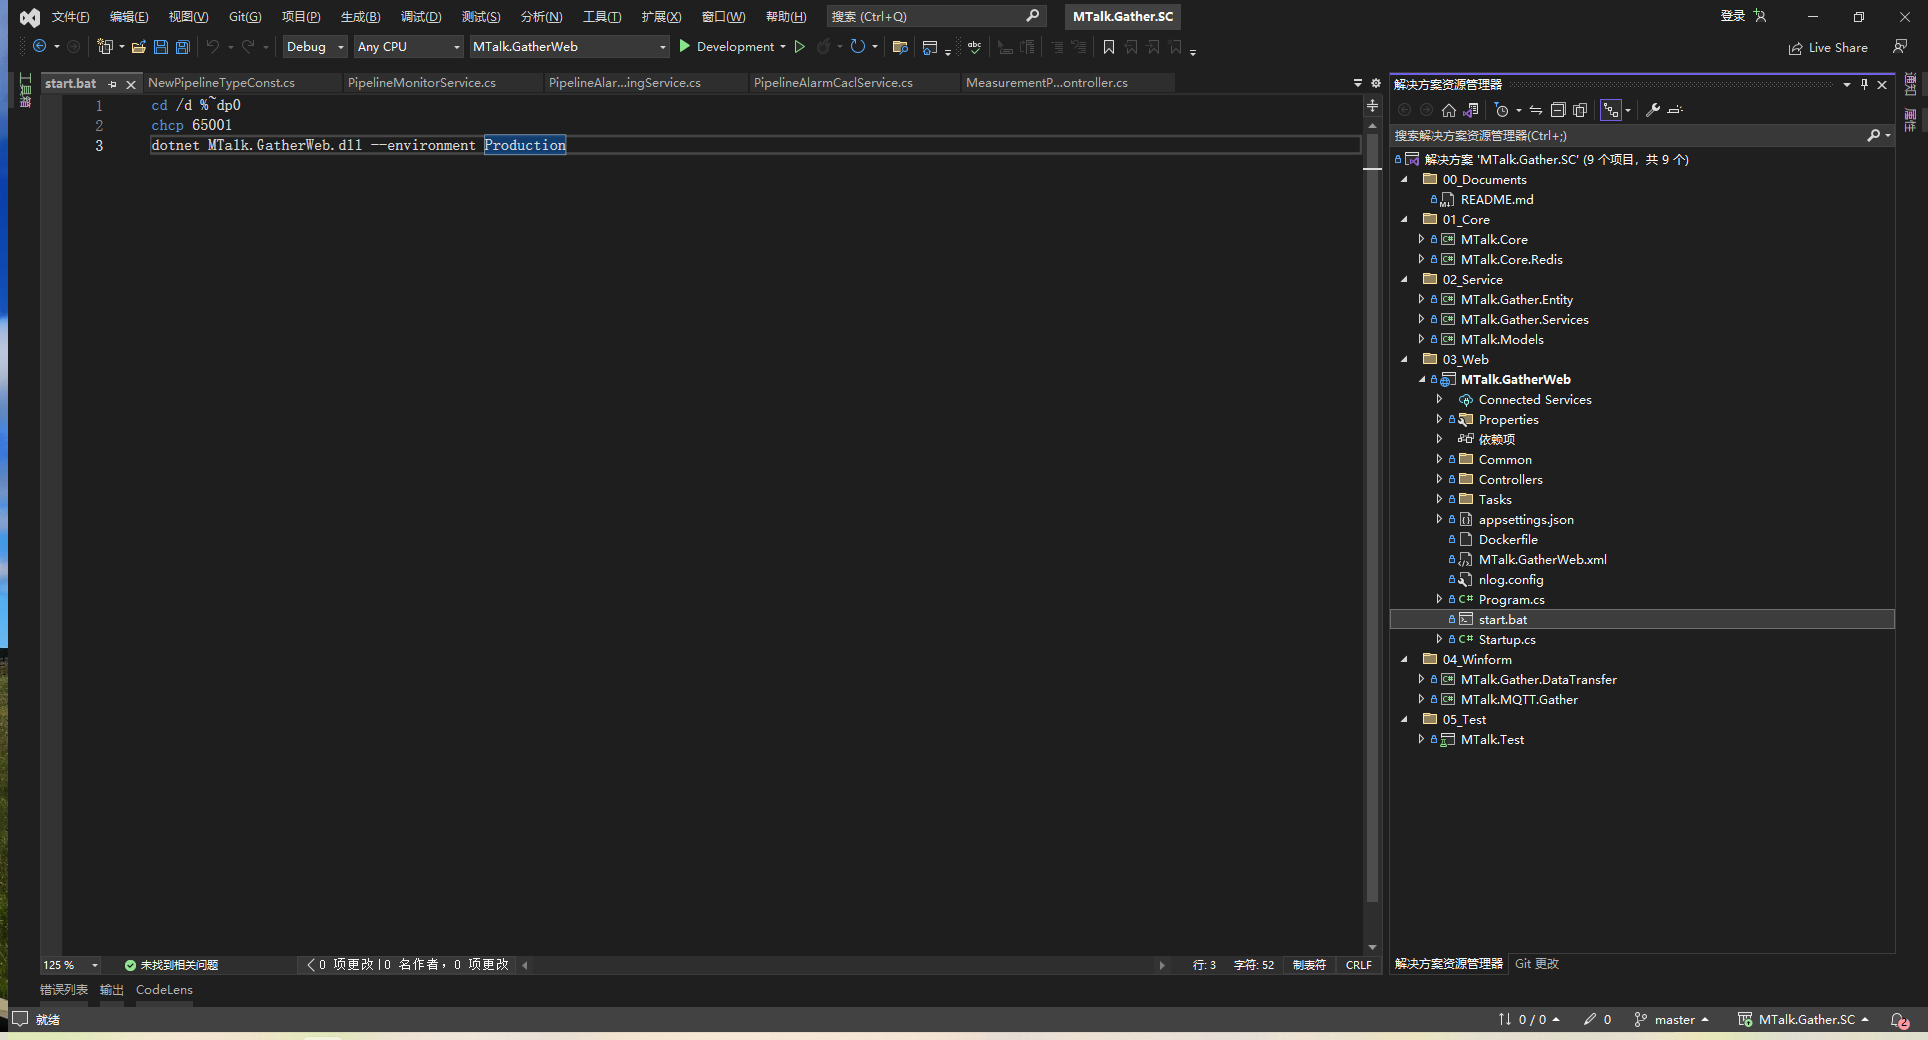Pin the Solution Explorer panel

click(1863, 84)
